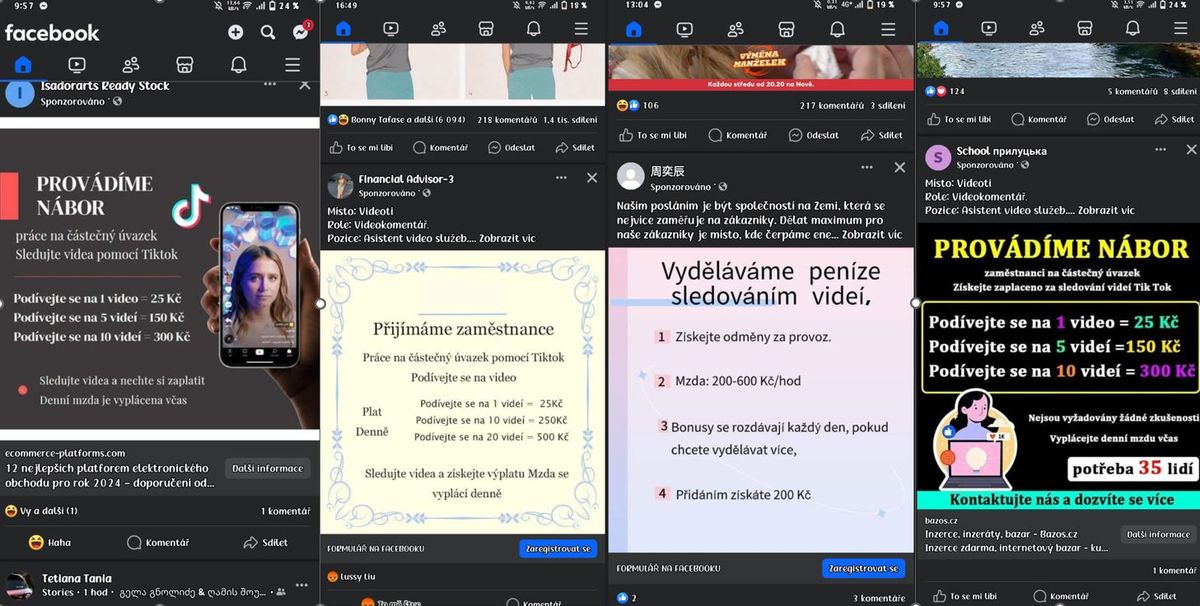1200x606 pixels.
Task: Open Video icon in Financial Advisor-3 screenshot
Action: pos(390,29)
